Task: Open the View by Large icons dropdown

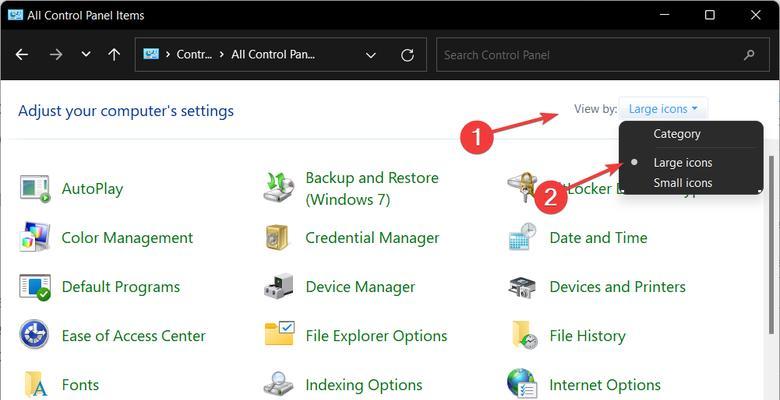Action: pyautogui.click(x=663, y=109)
